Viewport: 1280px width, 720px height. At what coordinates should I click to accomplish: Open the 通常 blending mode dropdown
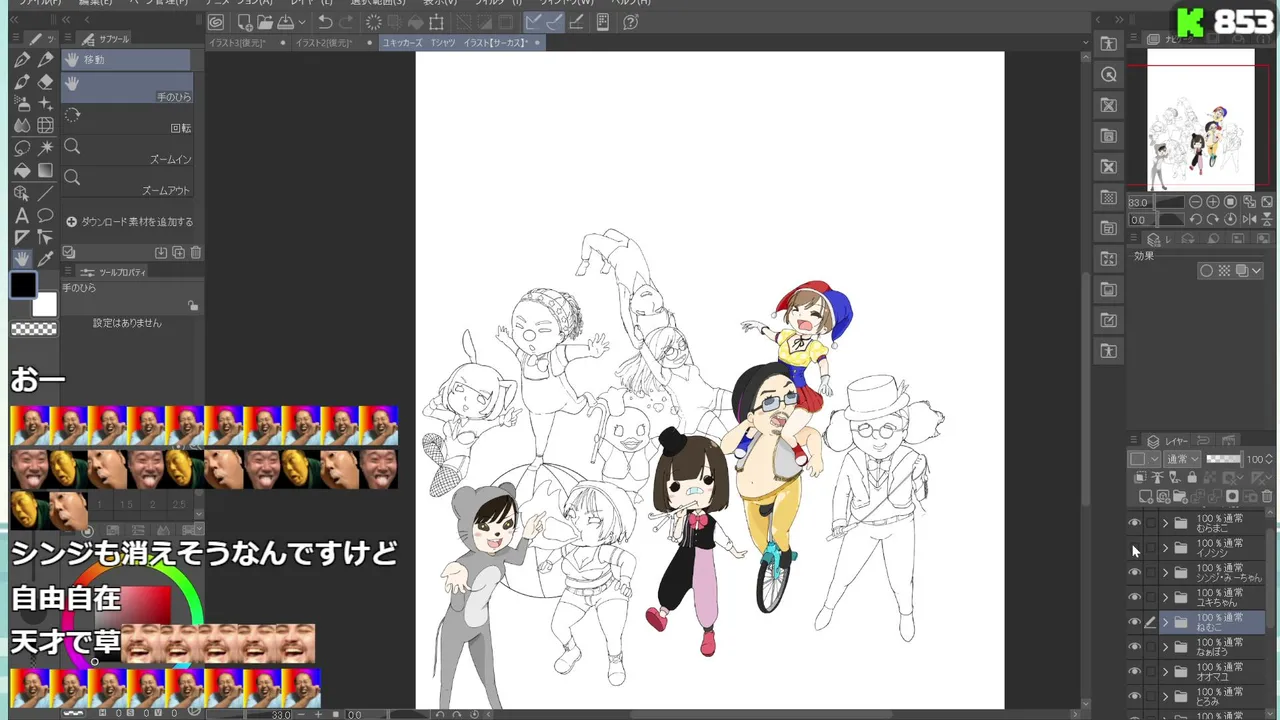point(1183,459)
